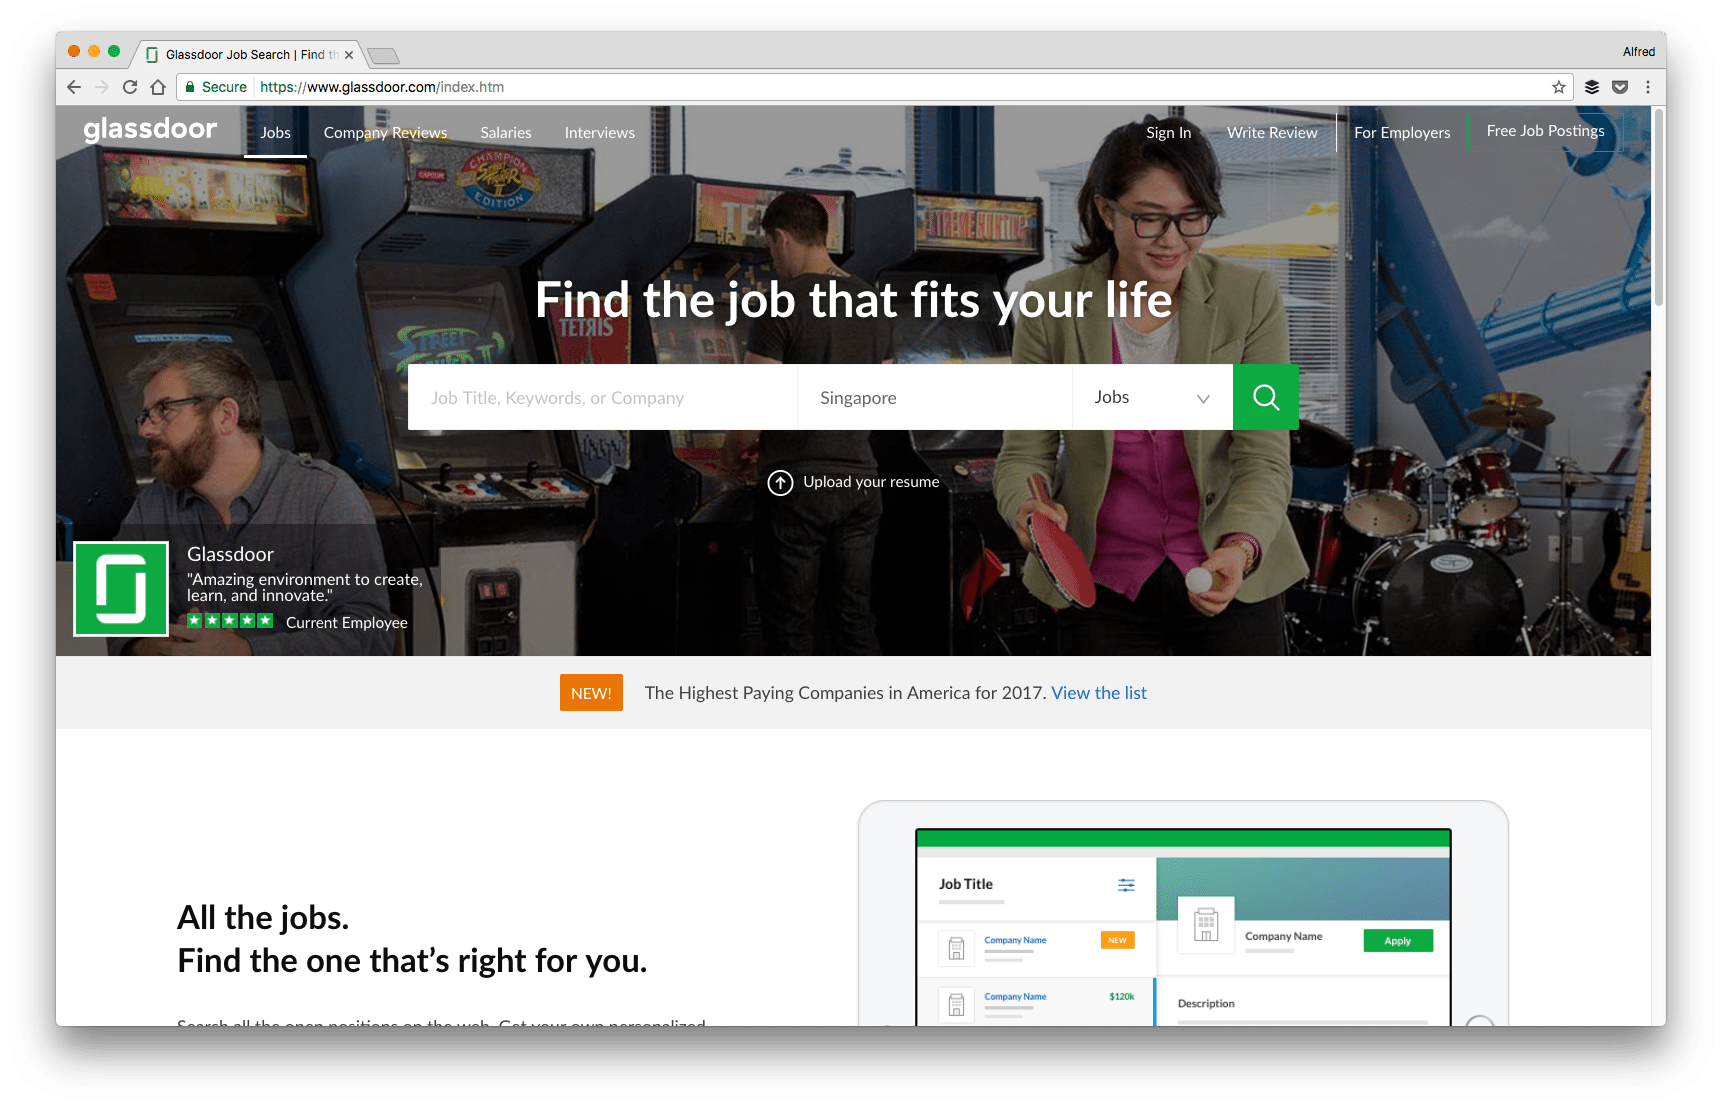Viewport: 1722px width, 1106px height.
Task: Click the Free Job Postings button
Action: [x=1545, y=131]
